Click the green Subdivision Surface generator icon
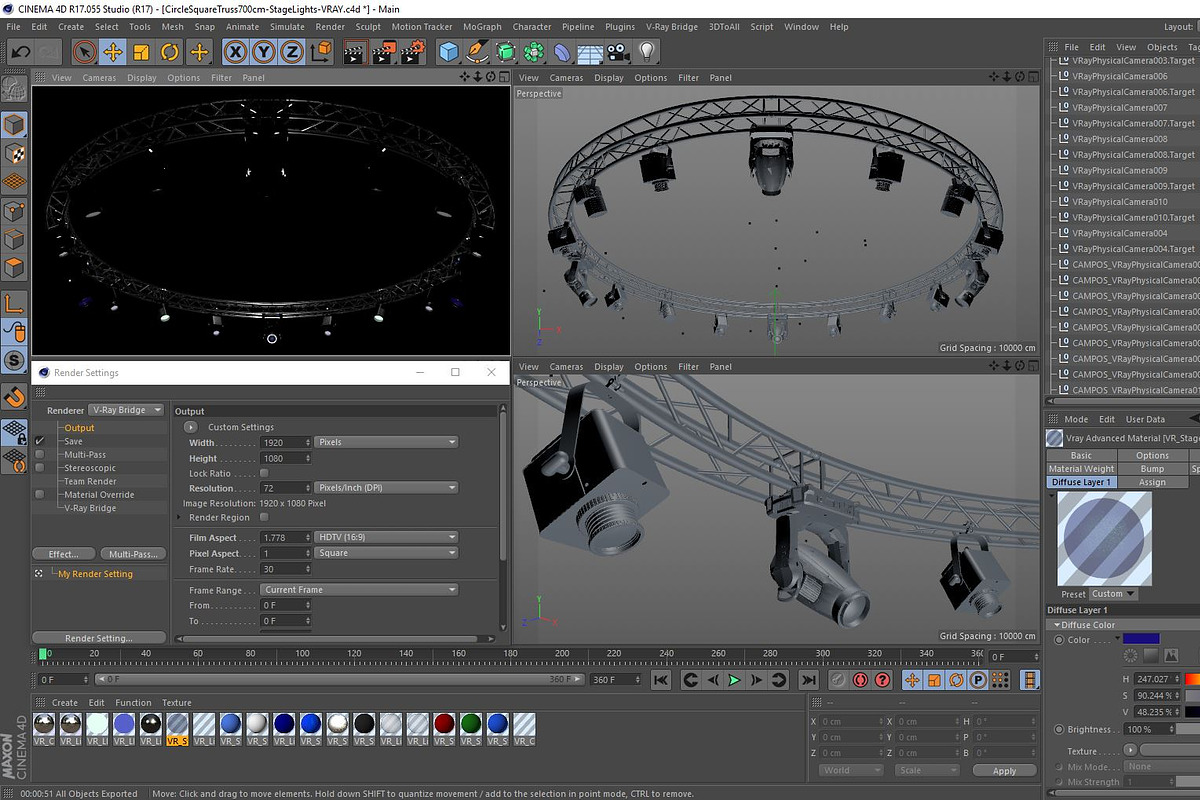The image size is (1200, 800). (506, 51)
